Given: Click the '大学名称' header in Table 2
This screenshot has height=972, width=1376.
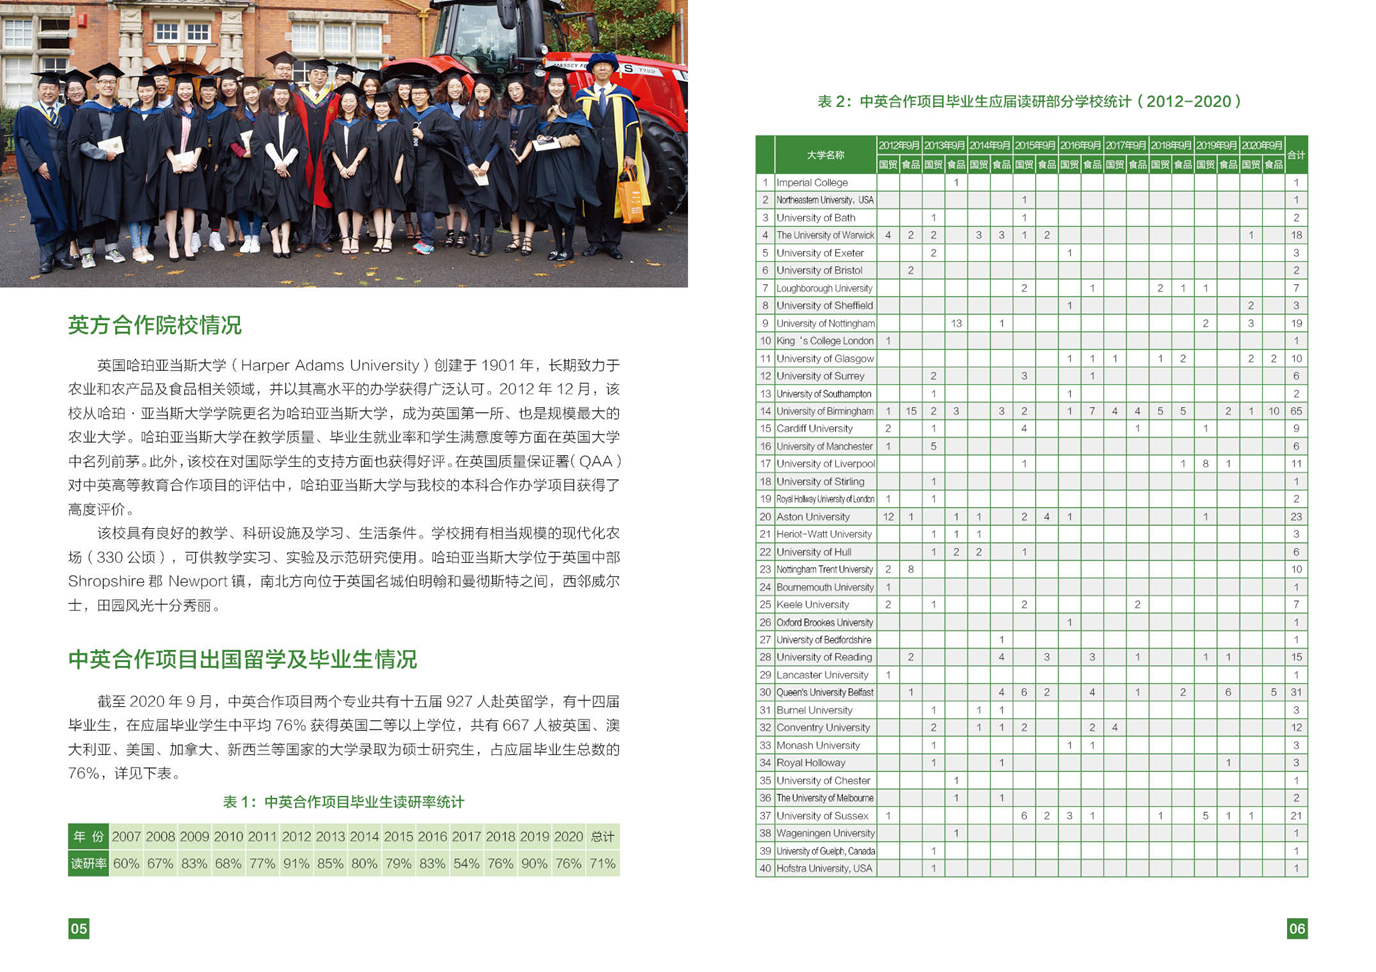Looking at the screenshot, I should 825,155.
